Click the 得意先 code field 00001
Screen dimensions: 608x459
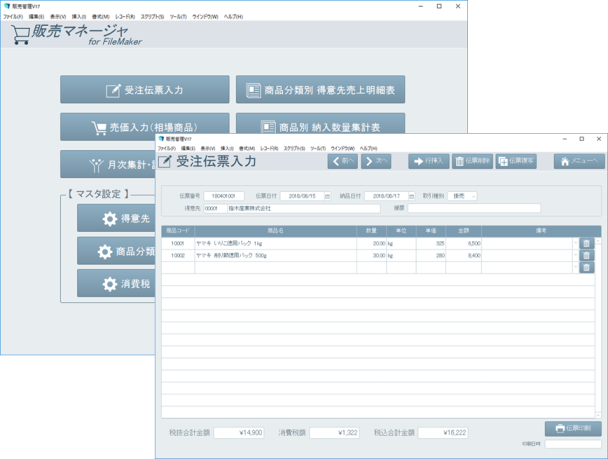click(215, 209)
